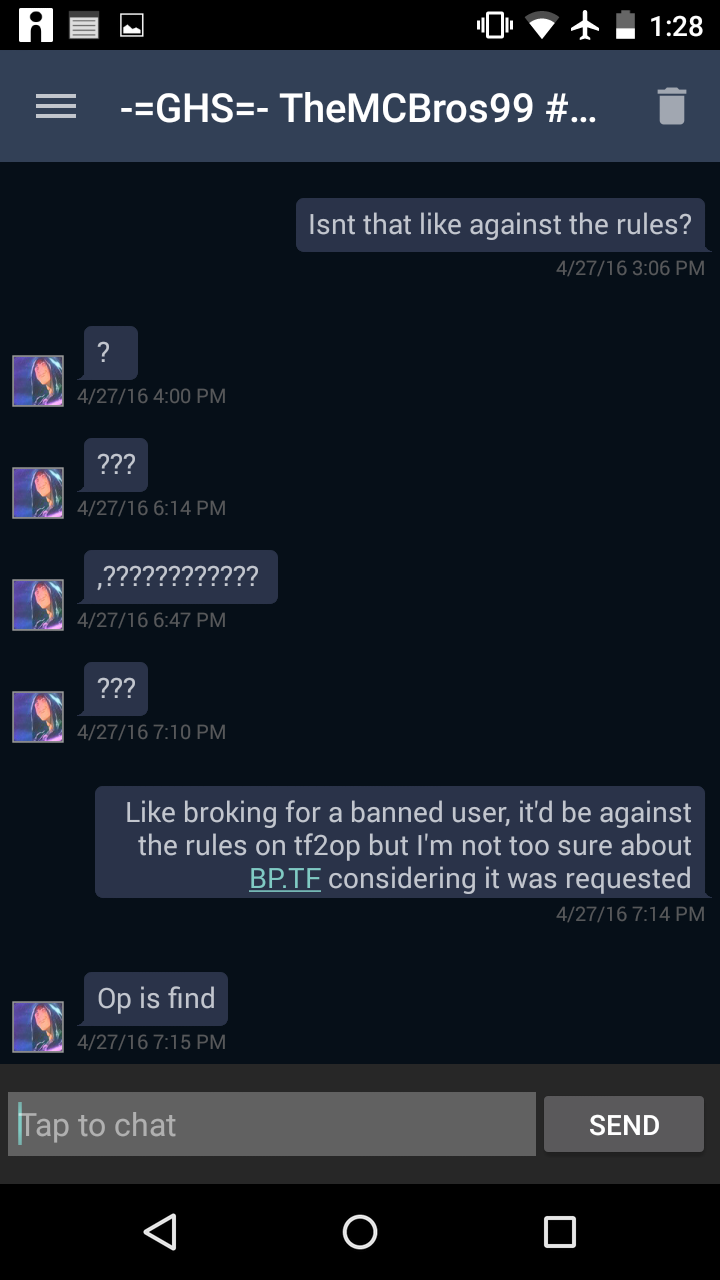Select the 'Isnt that like against the rules?' bubble

click(x=500, y=225)
